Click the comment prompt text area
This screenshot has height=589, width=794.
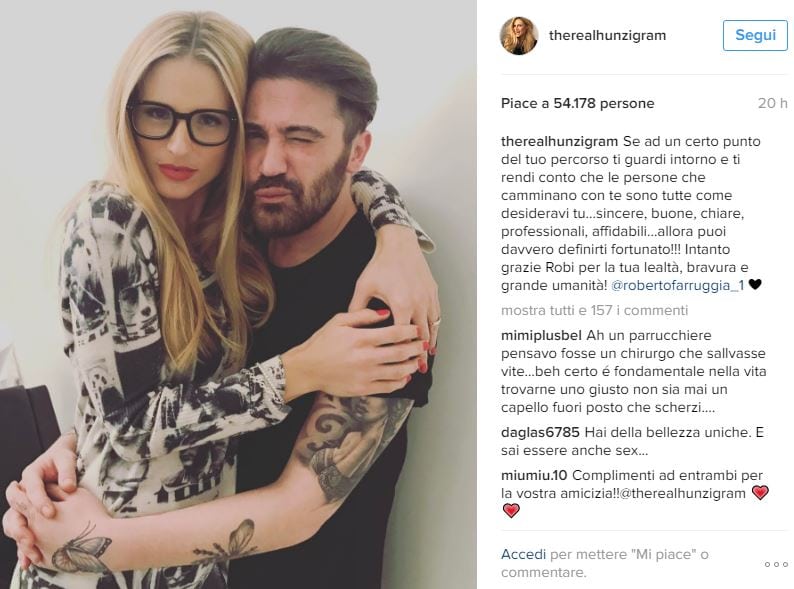605,563
